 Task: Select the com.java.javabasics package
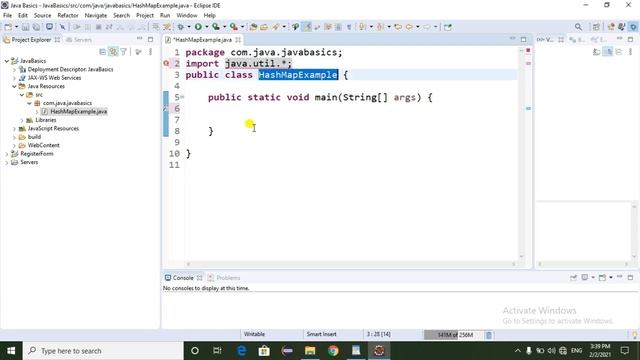67,103
